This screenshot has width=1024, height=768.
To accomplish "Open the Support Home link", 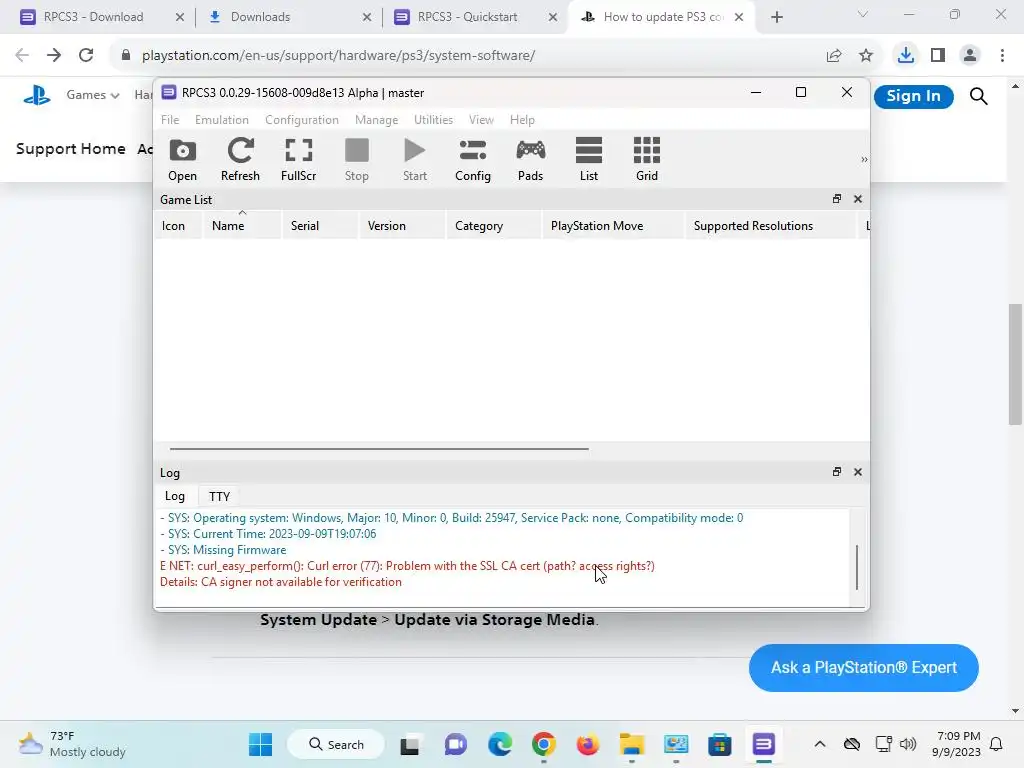I will (71, 149).
